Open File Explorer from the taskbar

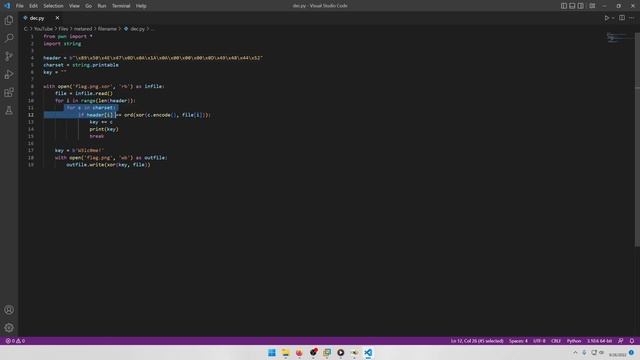[285, 353]
